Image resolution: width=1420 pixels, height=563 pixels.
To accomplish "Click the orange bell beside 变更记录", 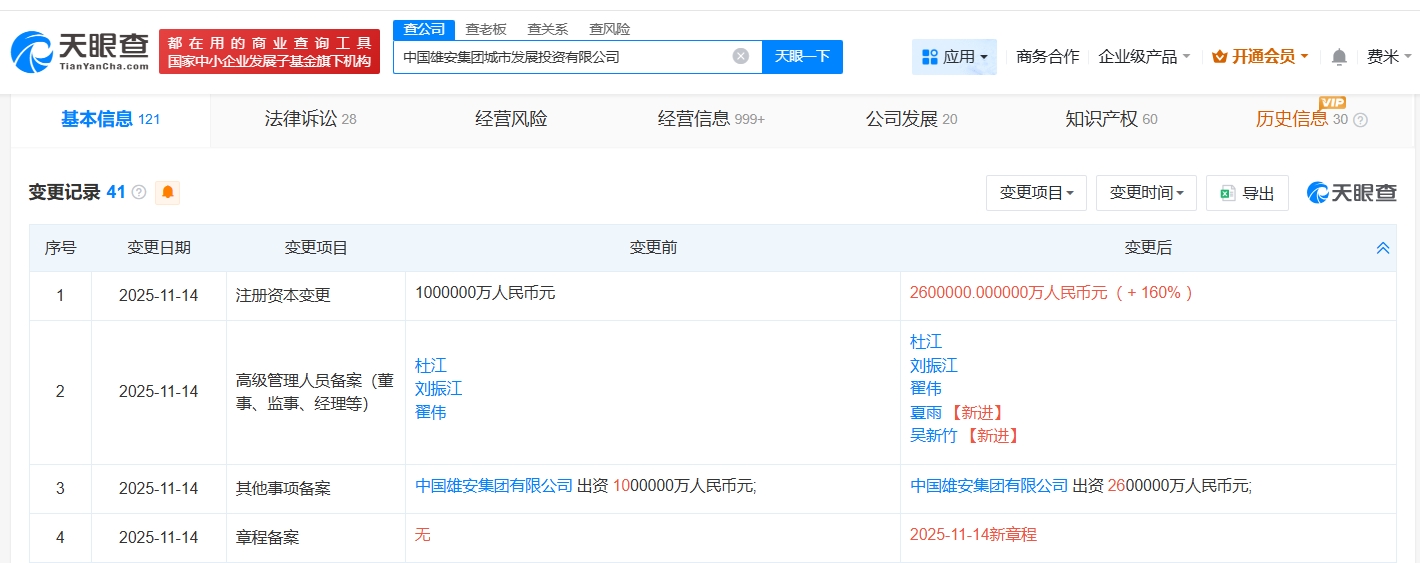I will pyautogui.click(x=167, y=192).
